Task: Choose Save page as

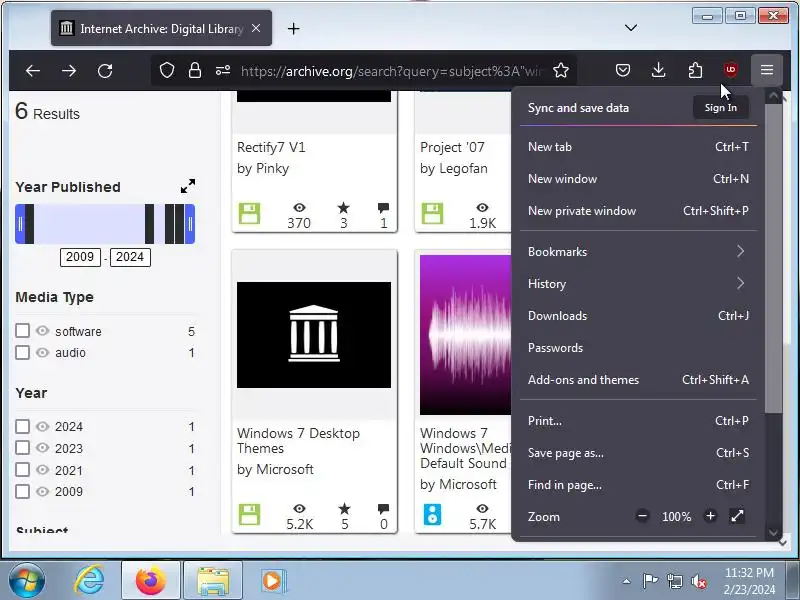Action: click(x=638, y=453)
